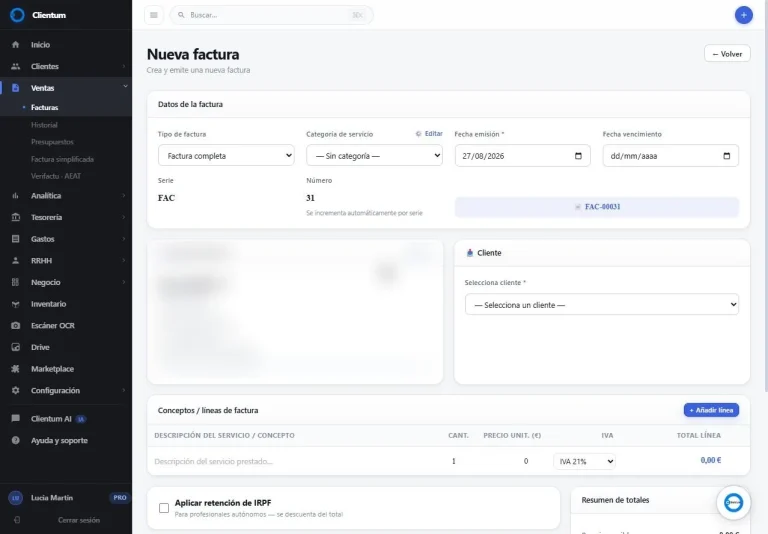Screen dimensions: 768x534
Task: Click the Configuración gear icon
Action: pos(16,390)
